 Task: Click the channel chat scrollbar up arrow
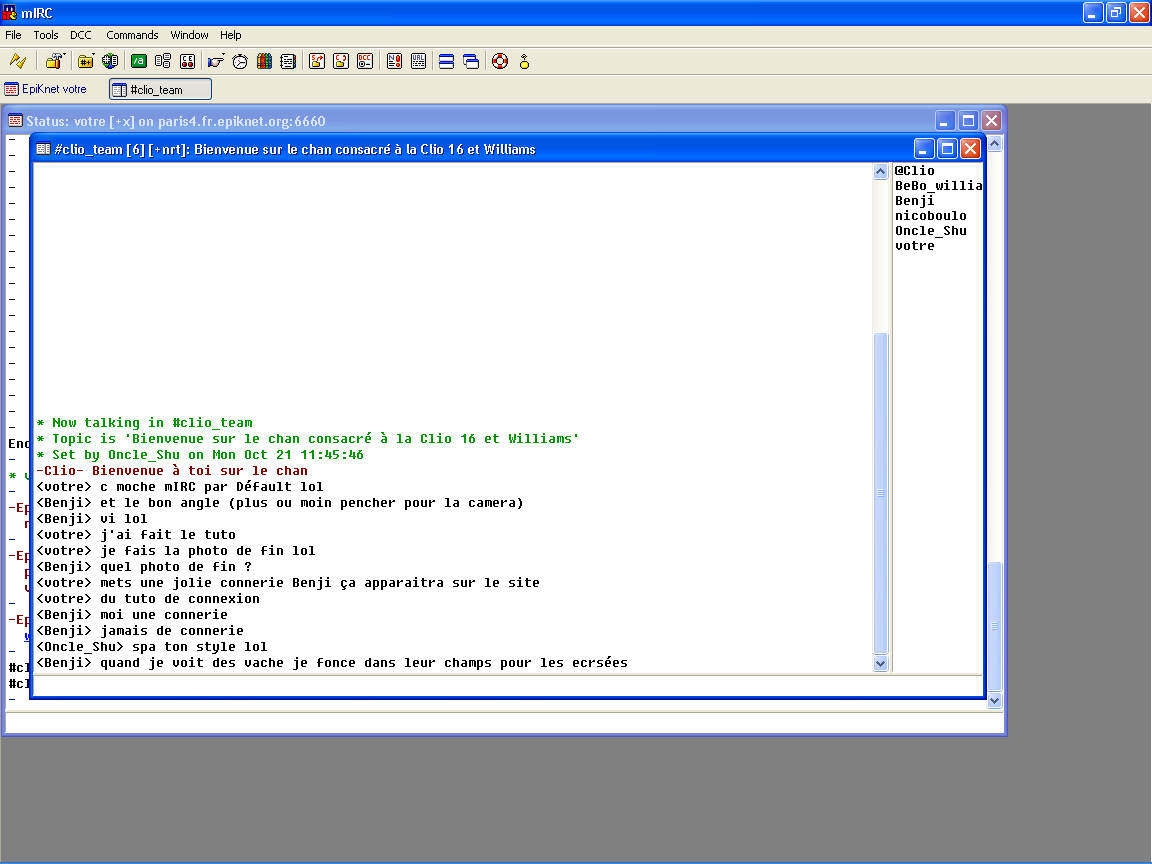tap(881, 171)
